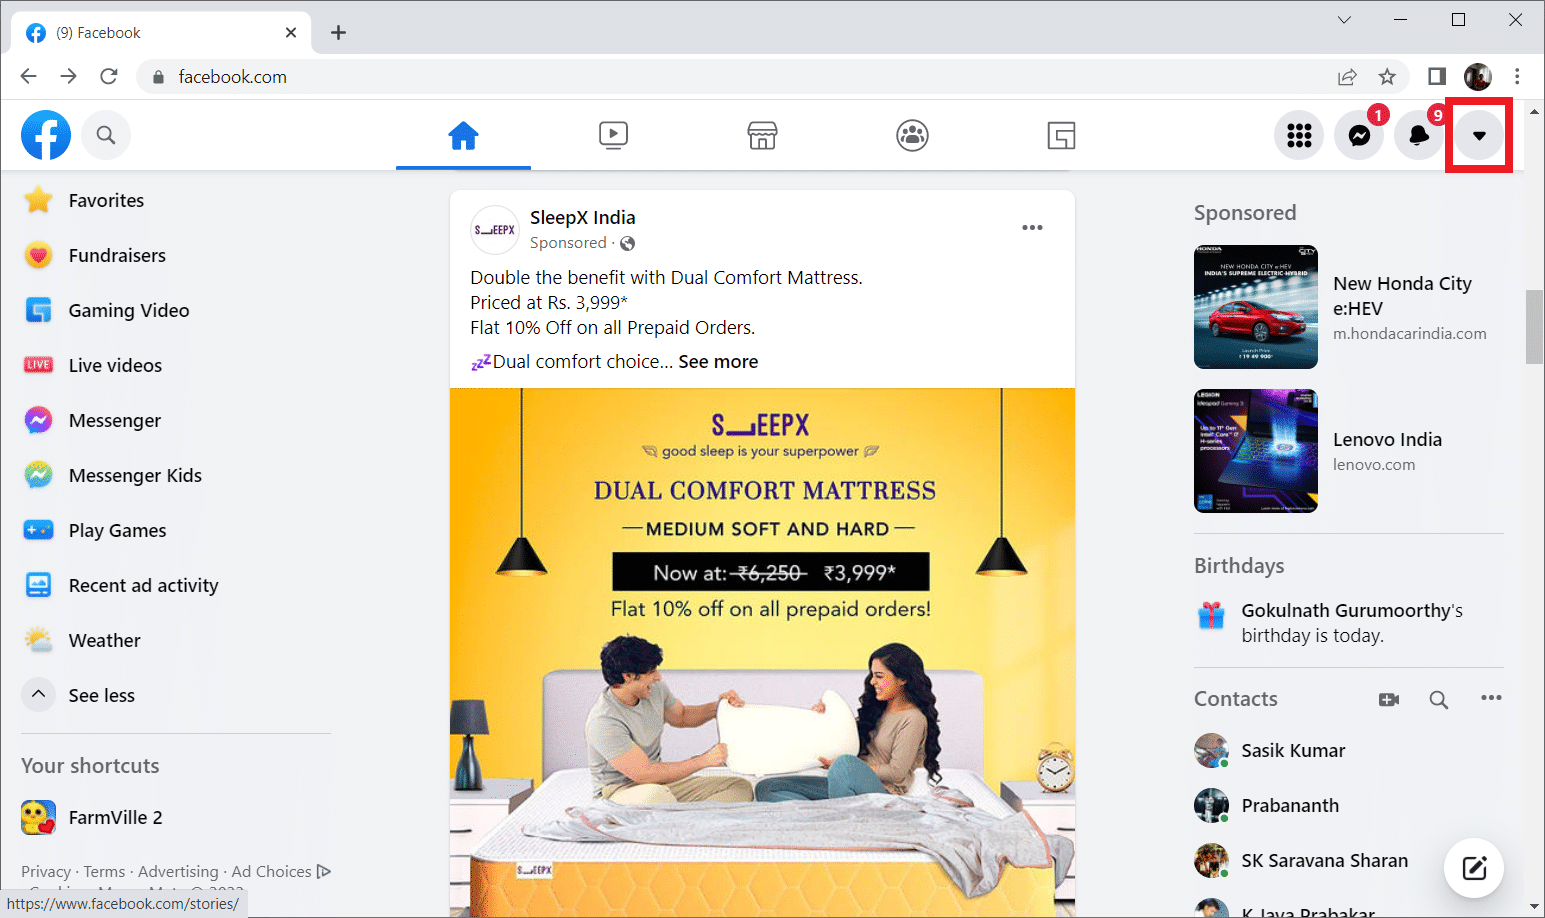
Task: Click the New Honda City e:HEV title
Action: point(1402,296)
